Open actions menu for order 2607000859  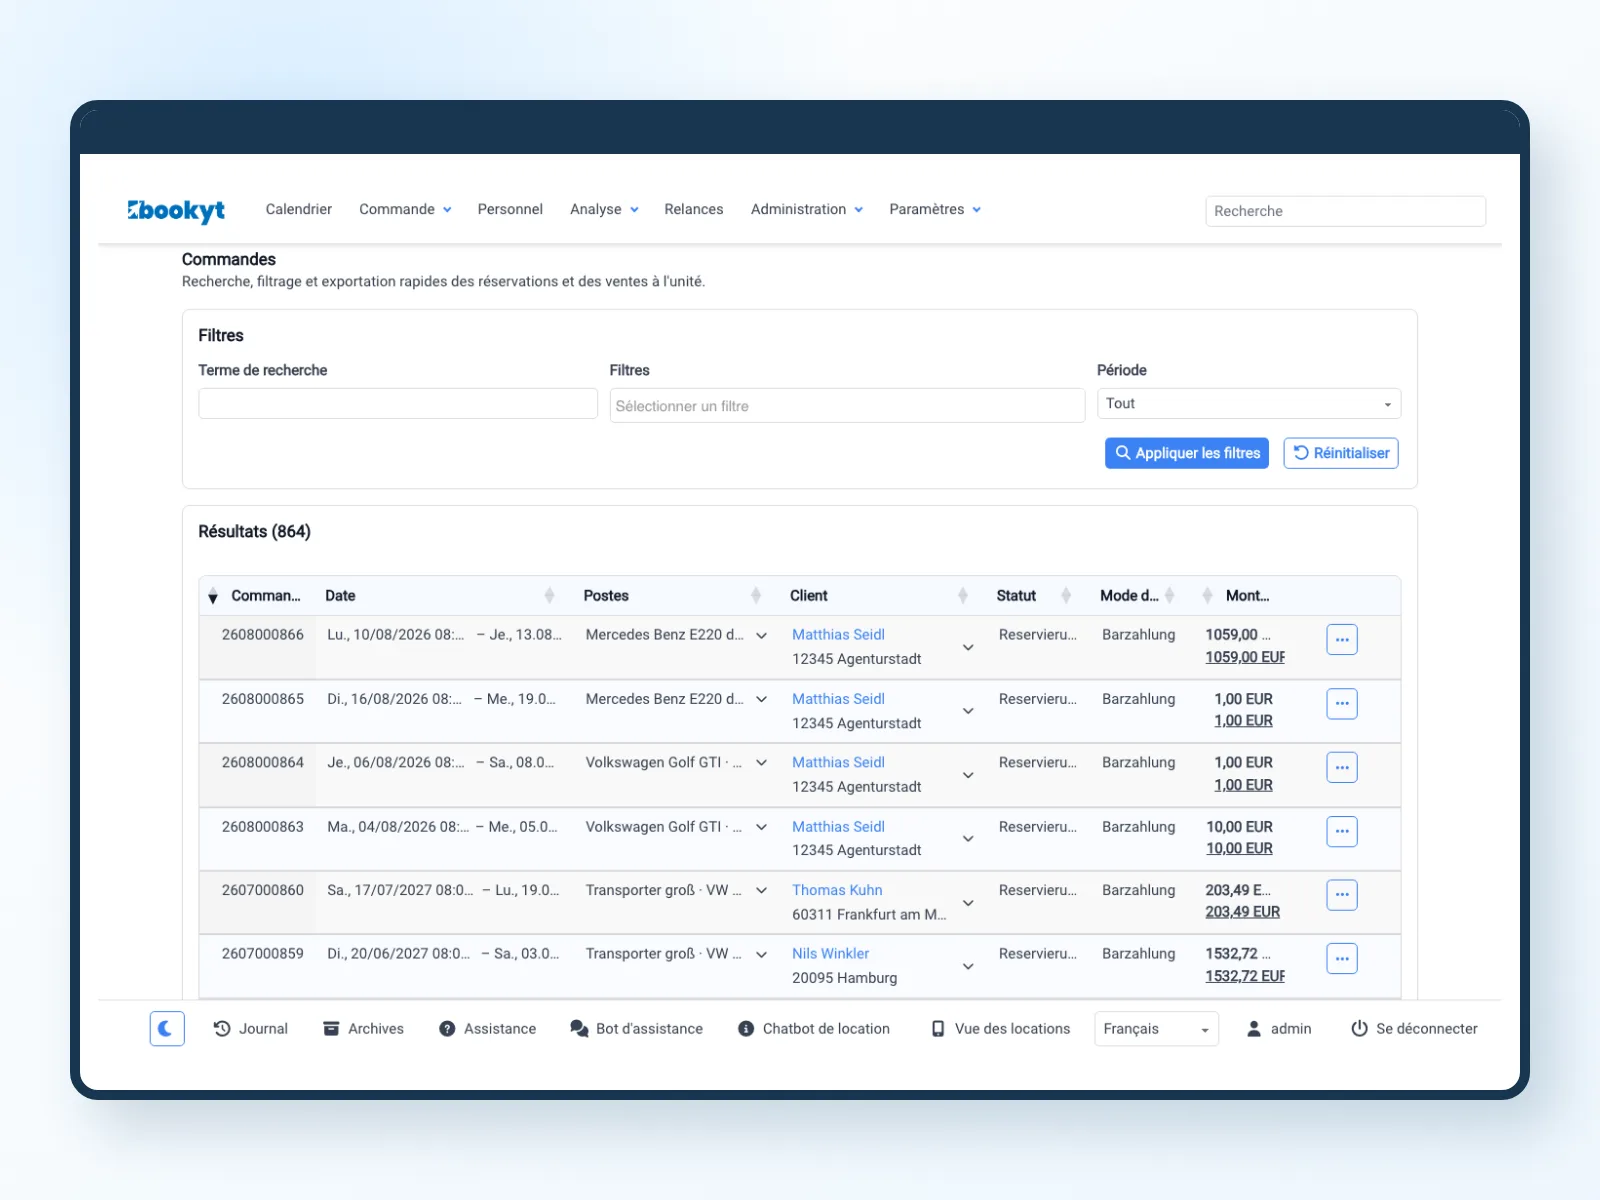1342,958
